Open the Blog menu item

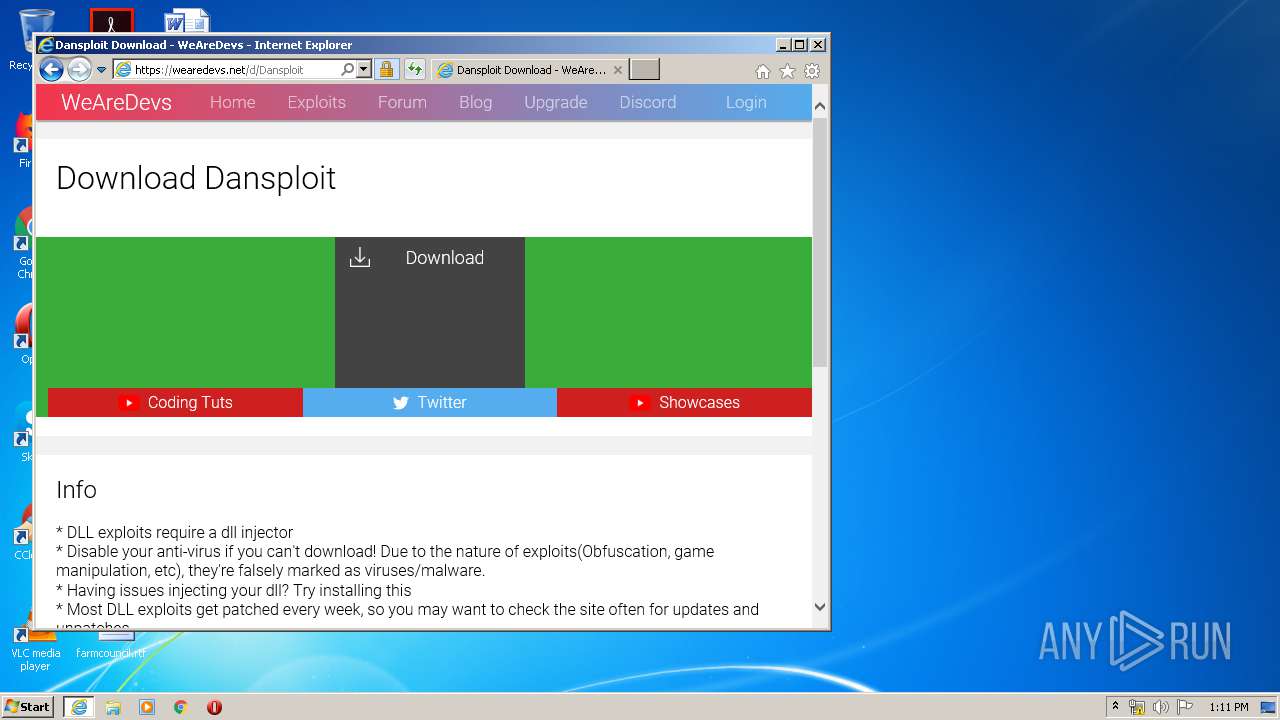coord(475,102)
